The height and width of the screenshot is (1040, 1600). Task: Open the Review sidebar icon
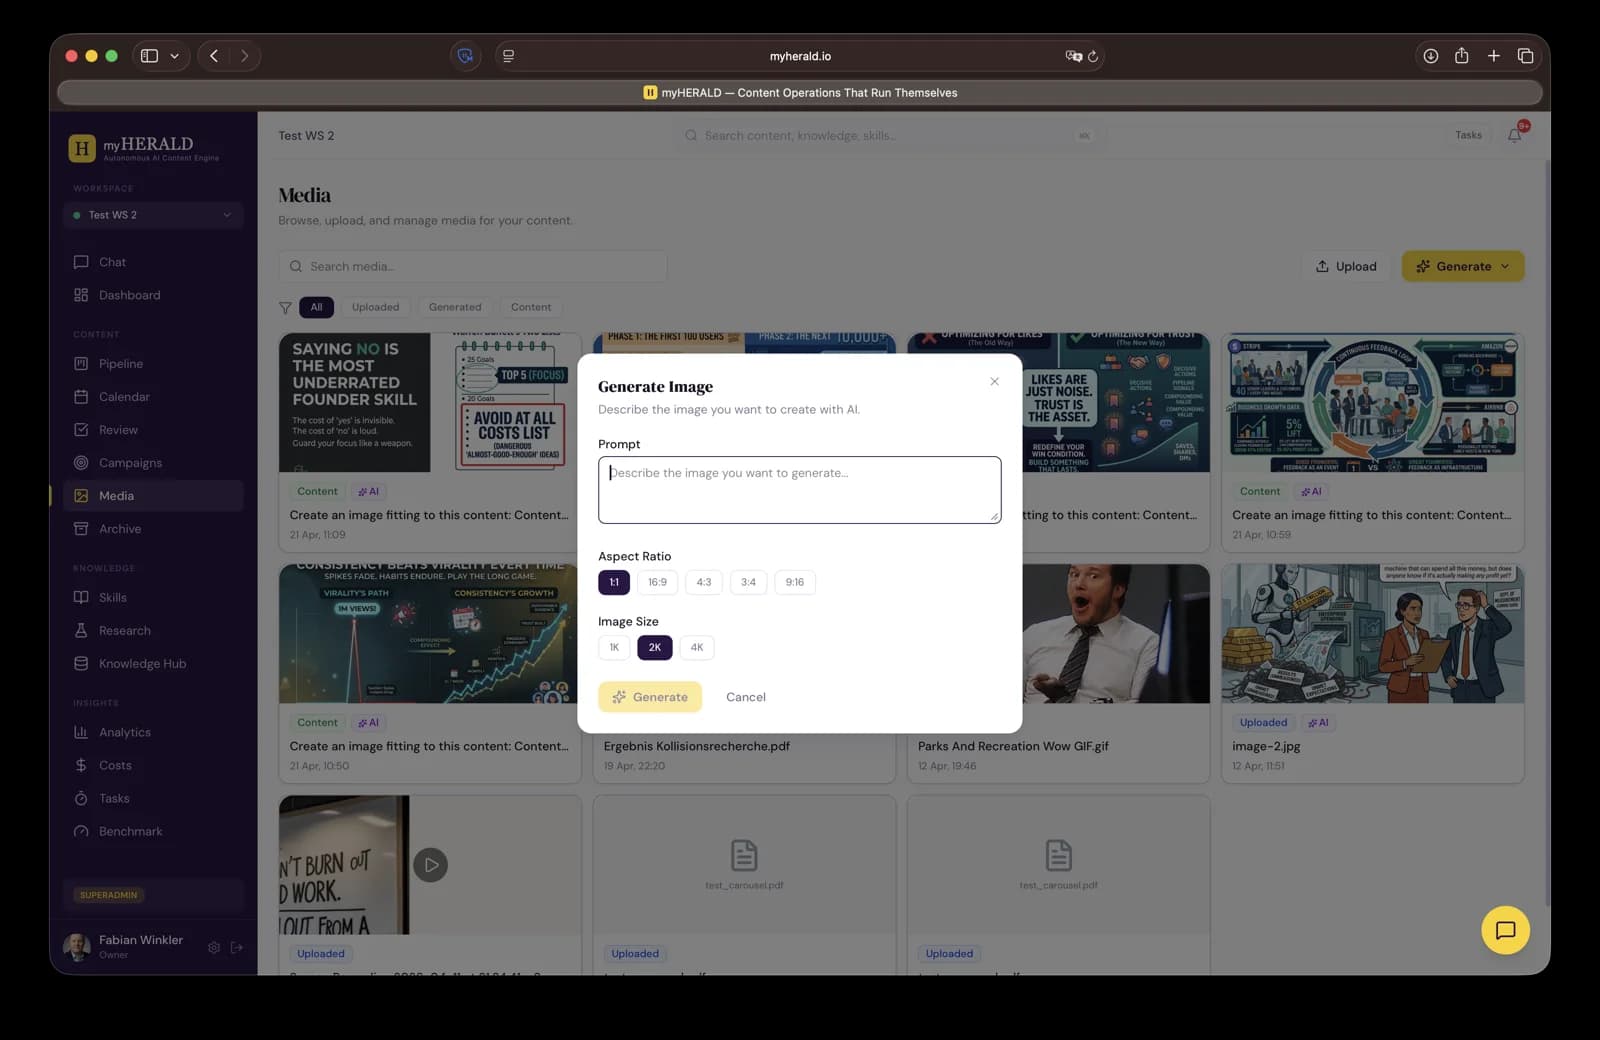coord(81,430)
